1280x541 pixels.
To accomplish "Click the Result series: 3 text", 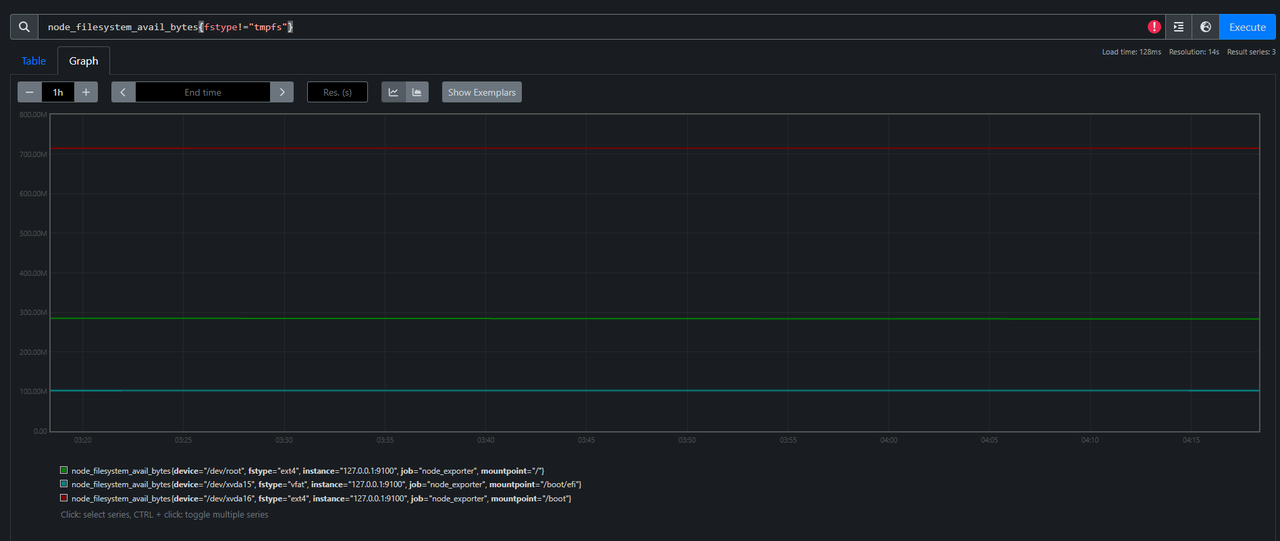I will (x=1251, y=52).
